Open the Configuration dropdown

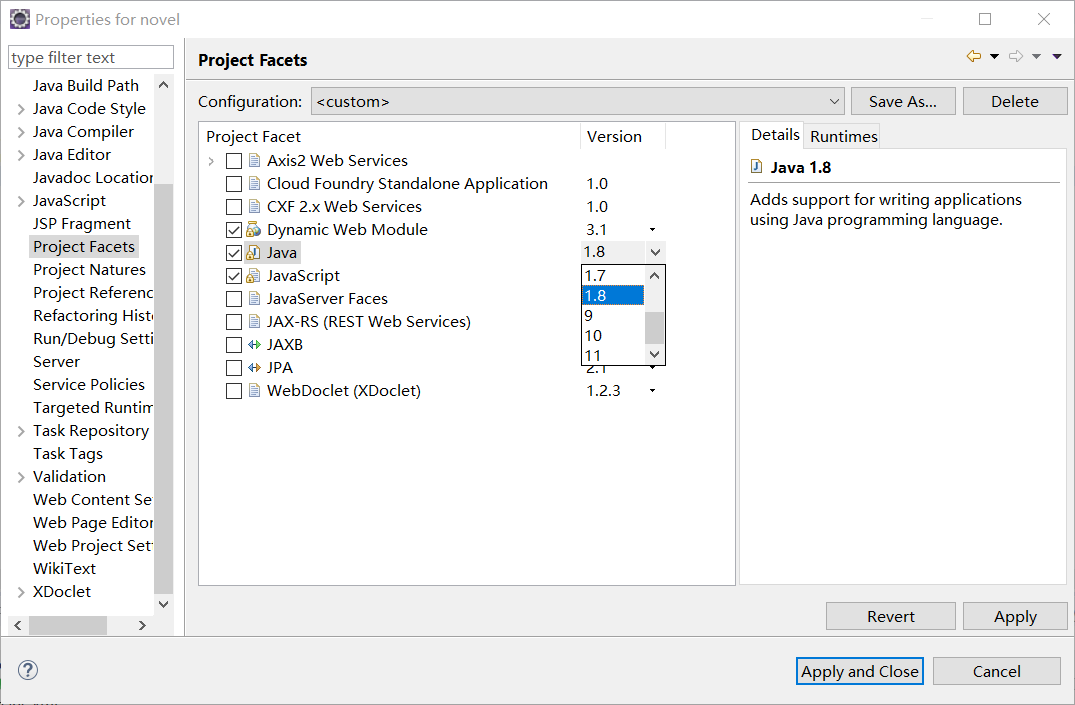(x=578, y=101)
